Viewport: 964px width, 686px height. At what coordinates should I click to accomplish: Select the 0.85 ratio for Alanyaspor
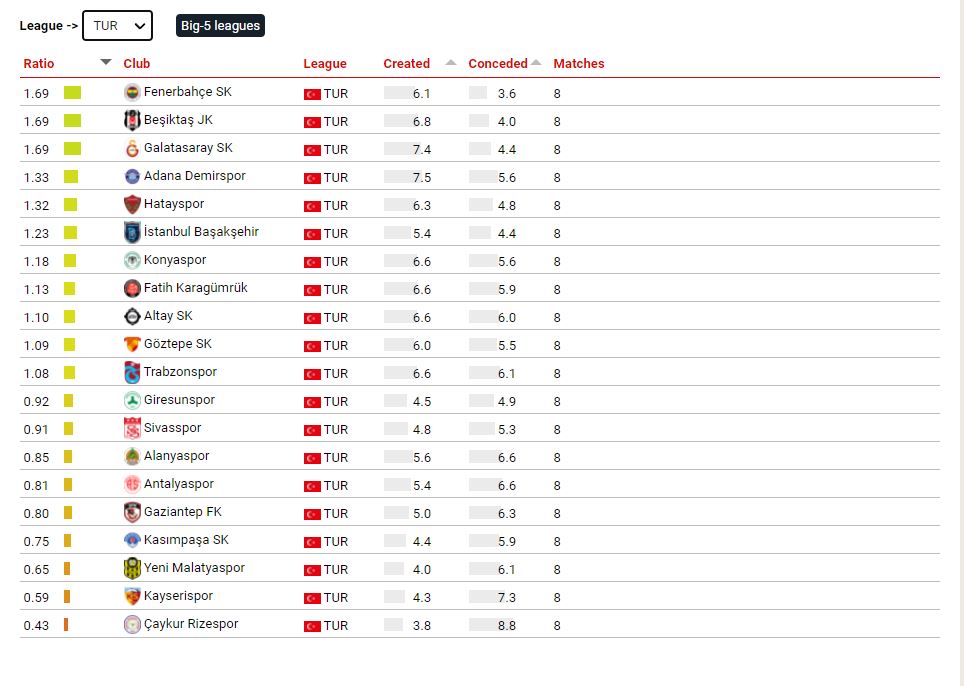coord(36,458)
